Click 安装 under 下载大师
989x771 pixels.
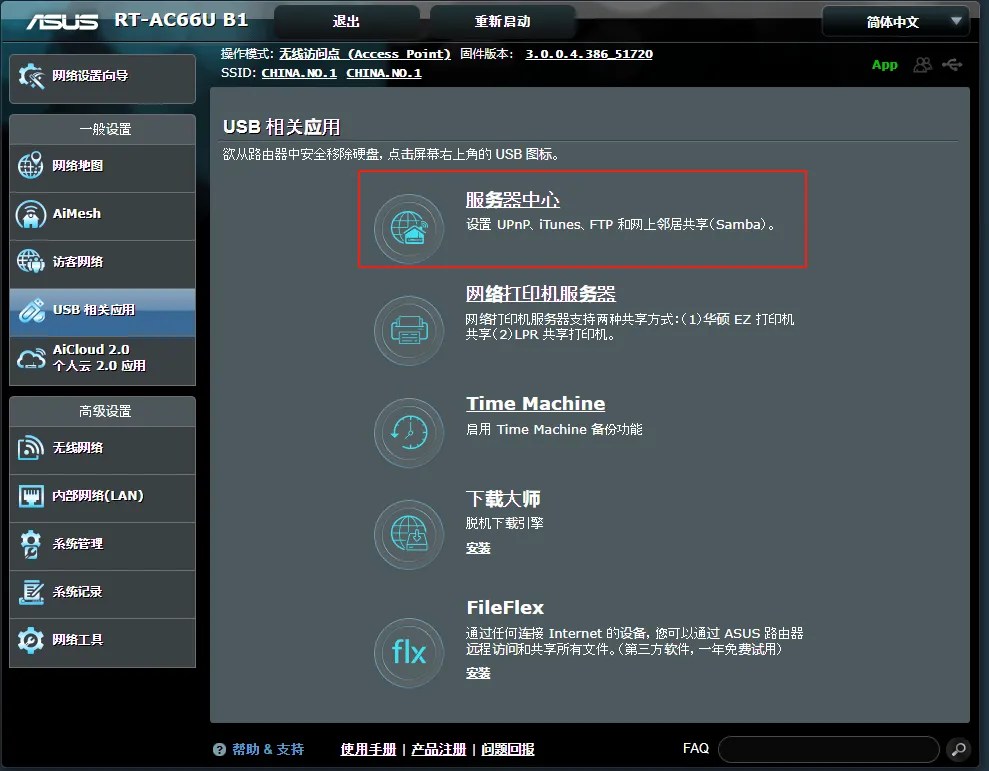(x=478, y=548)
